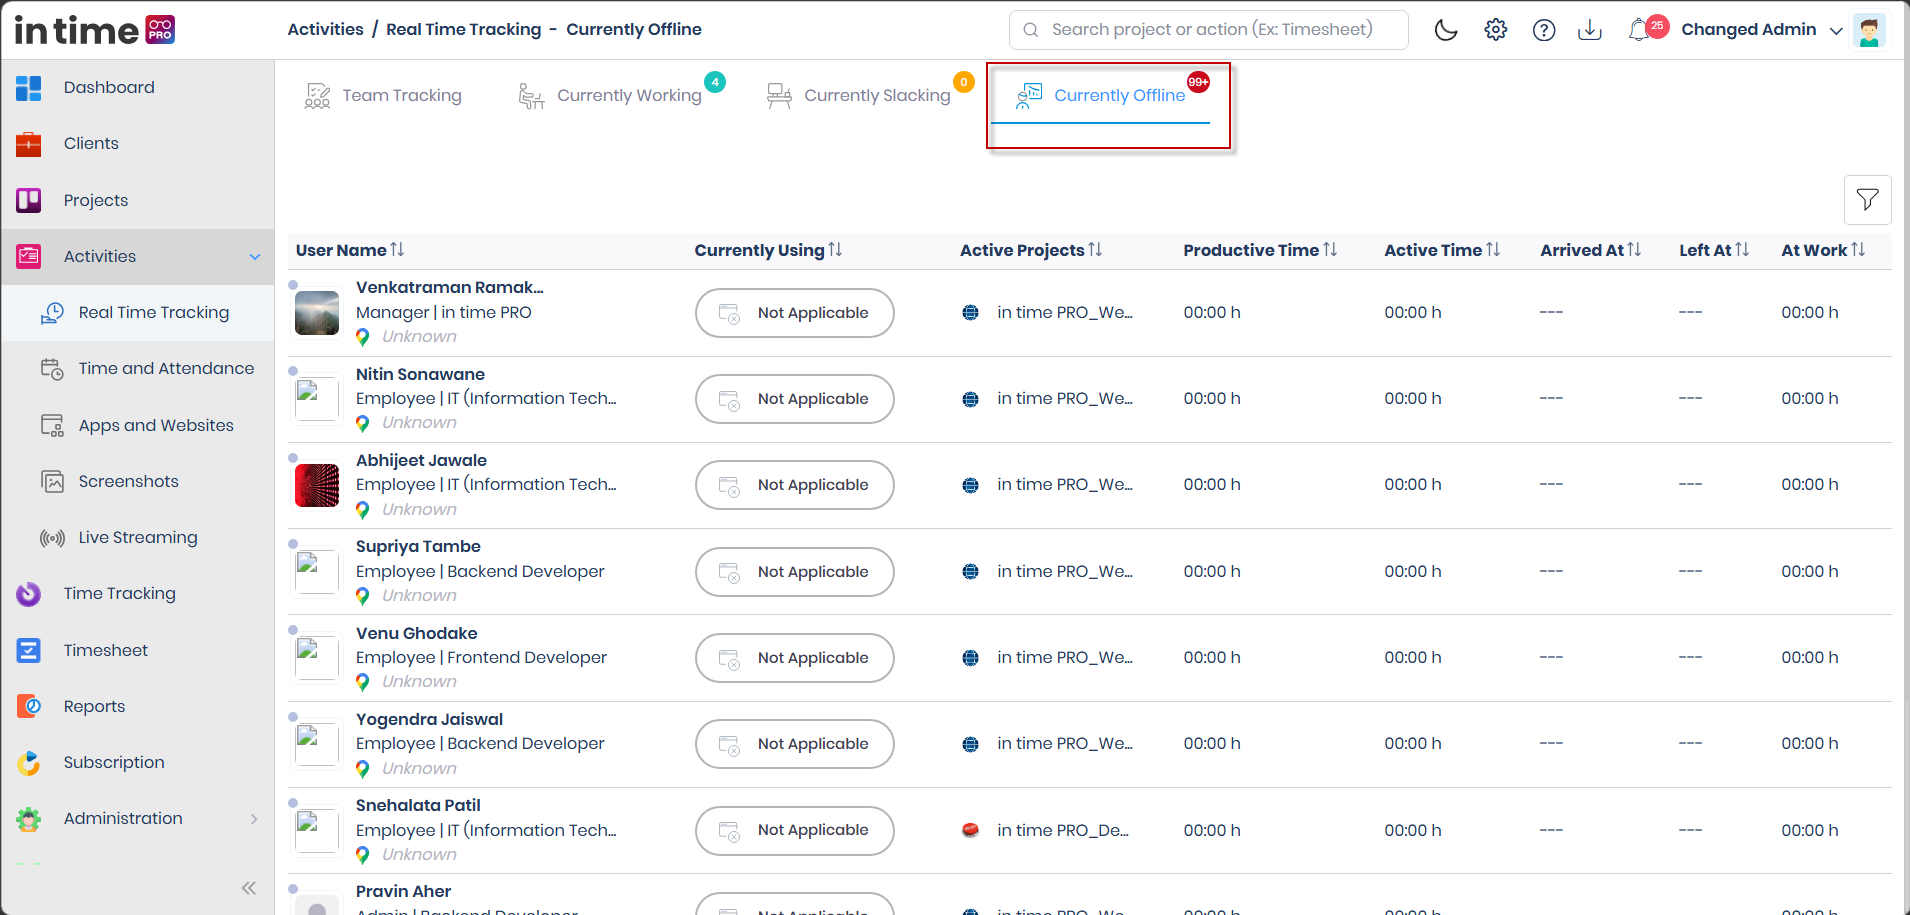
Task: Open the filter funnel icon
Action: (1867, 200)
